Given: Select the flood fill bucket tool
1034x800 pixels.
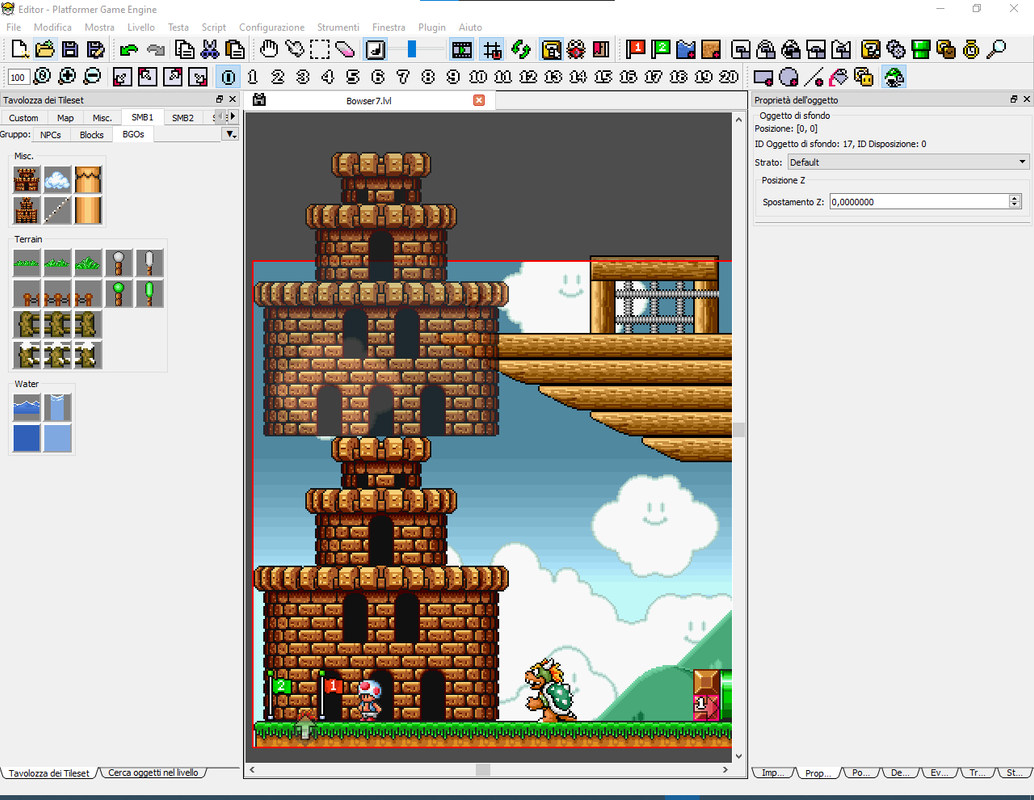Looking at the screenshot, I should [838, 77].
